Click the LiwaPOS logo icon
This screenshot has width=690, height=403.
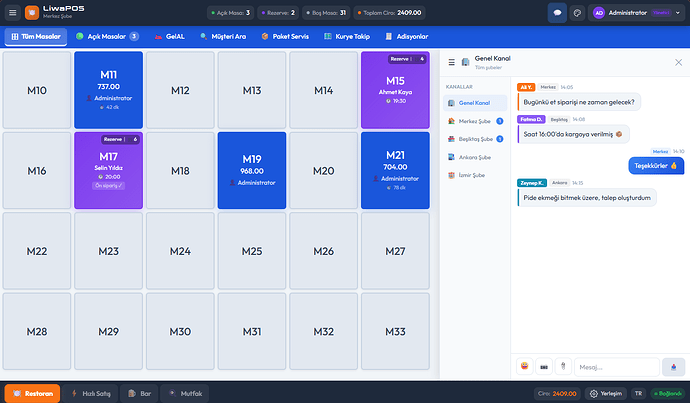click(x=33, y=13)
